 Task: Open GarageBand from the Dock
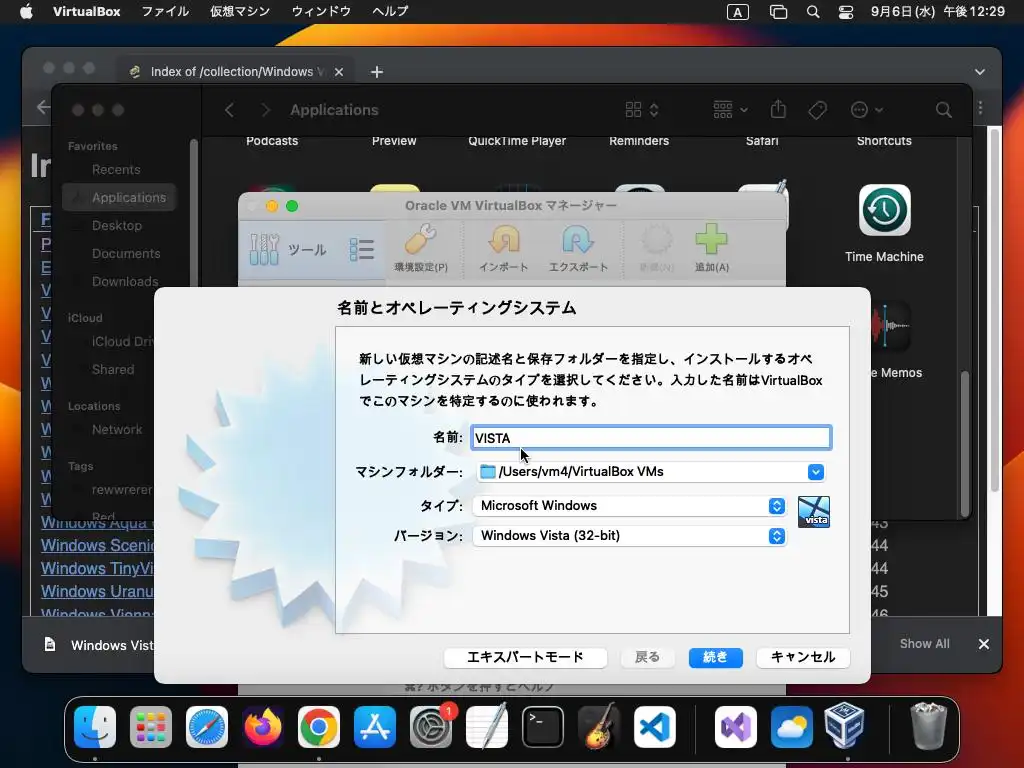(599, 727)
